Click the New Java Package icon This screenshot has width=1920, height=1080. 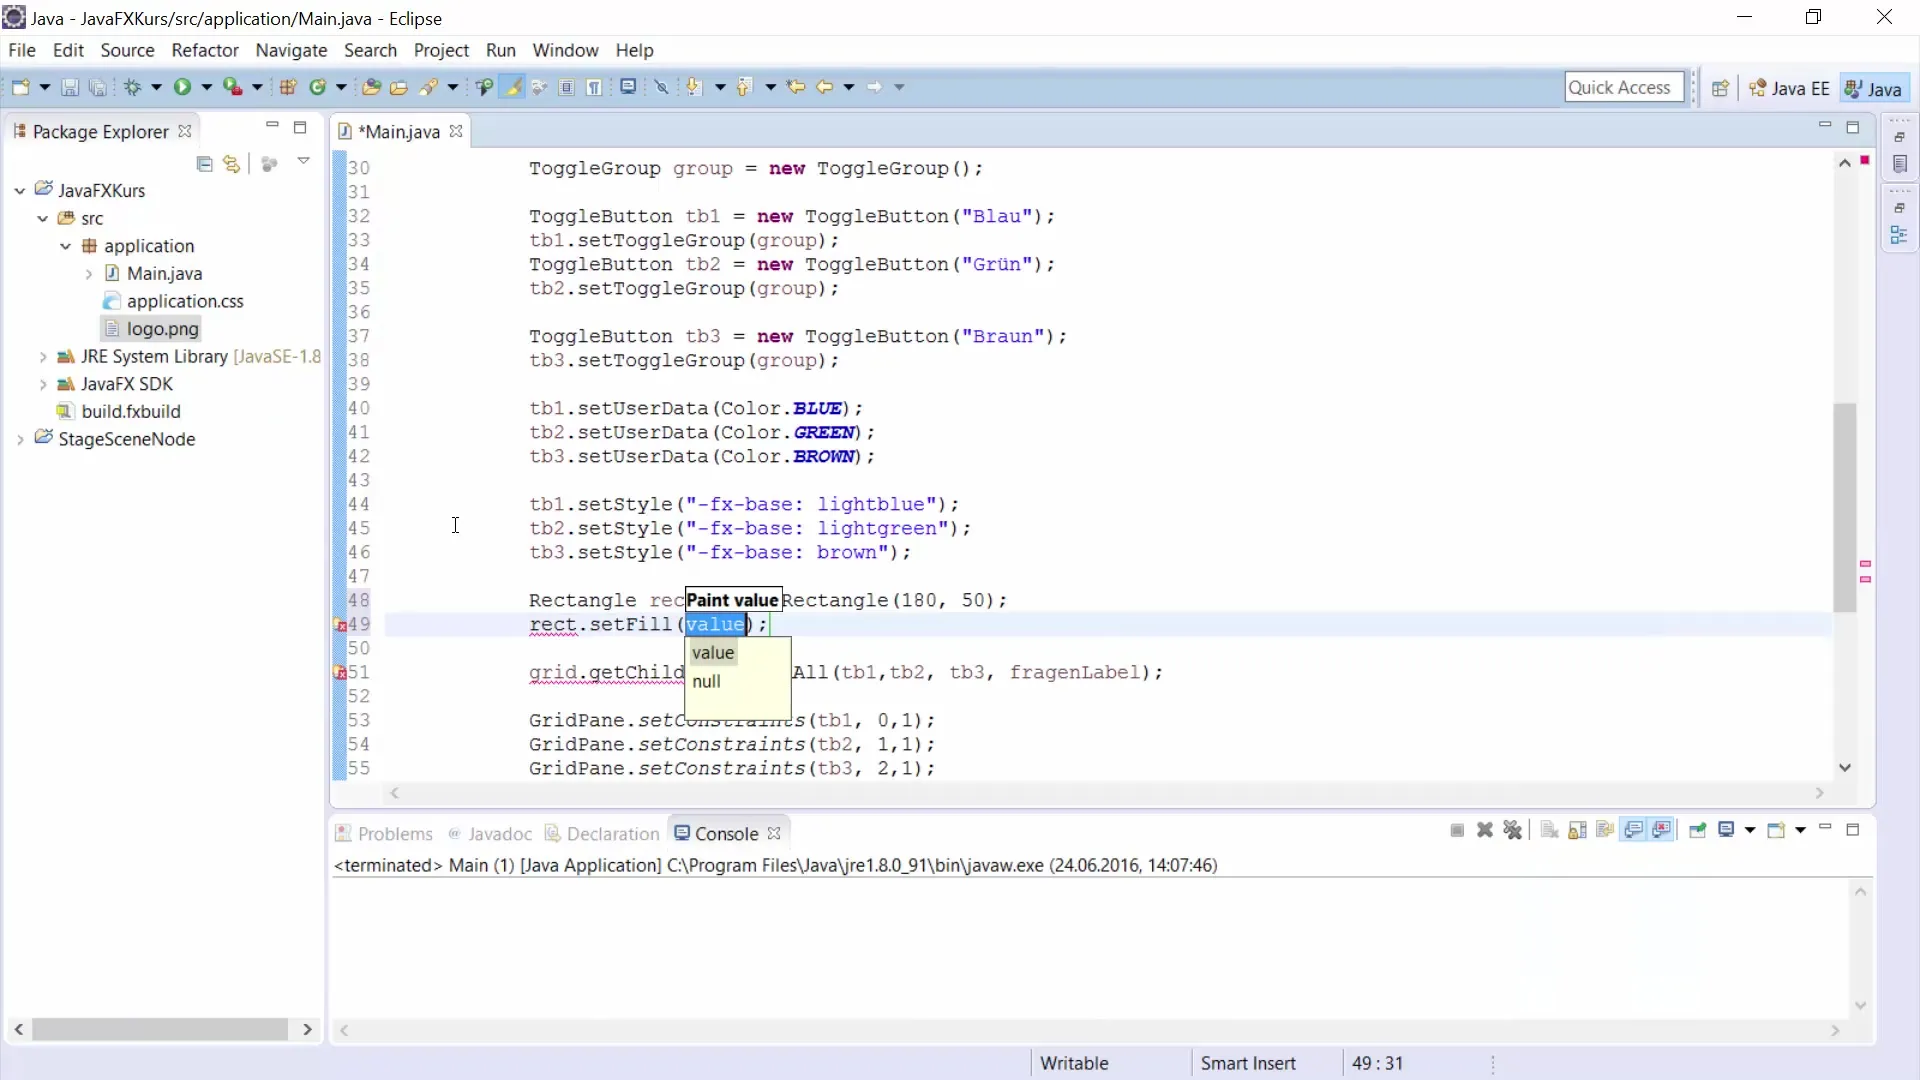coord(288,88)
